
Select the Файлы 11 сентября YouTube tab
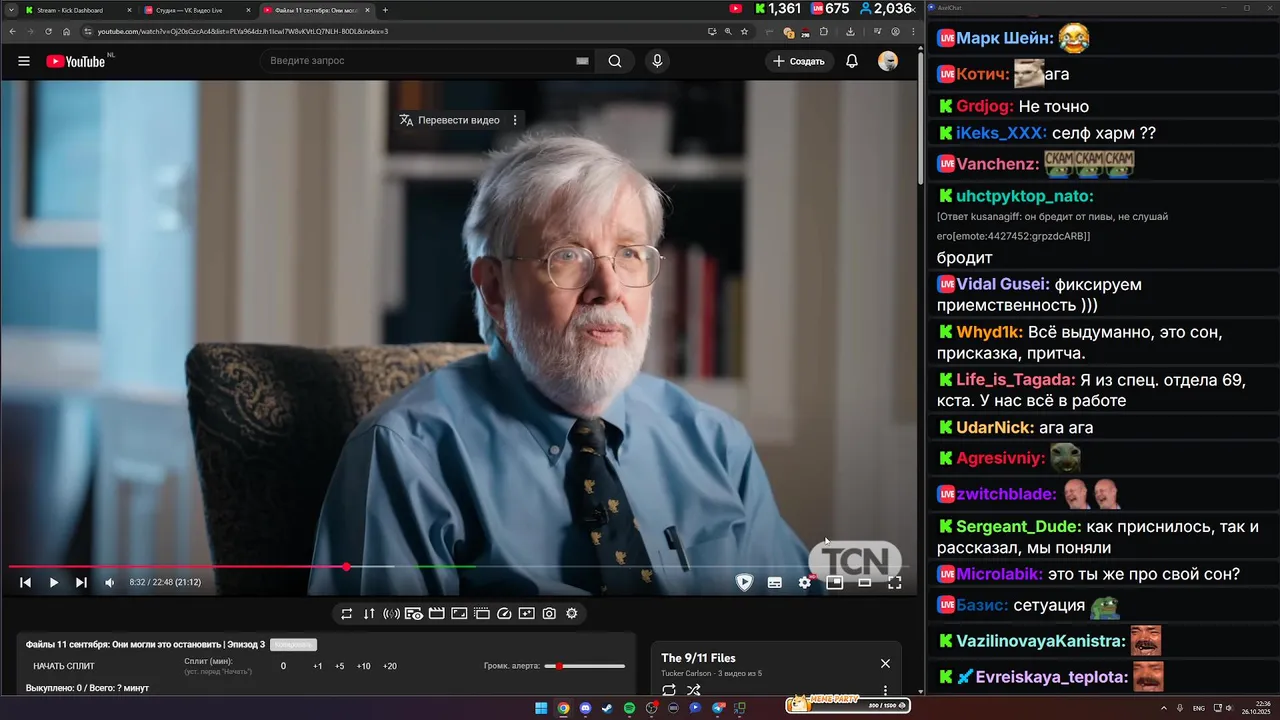316,10
